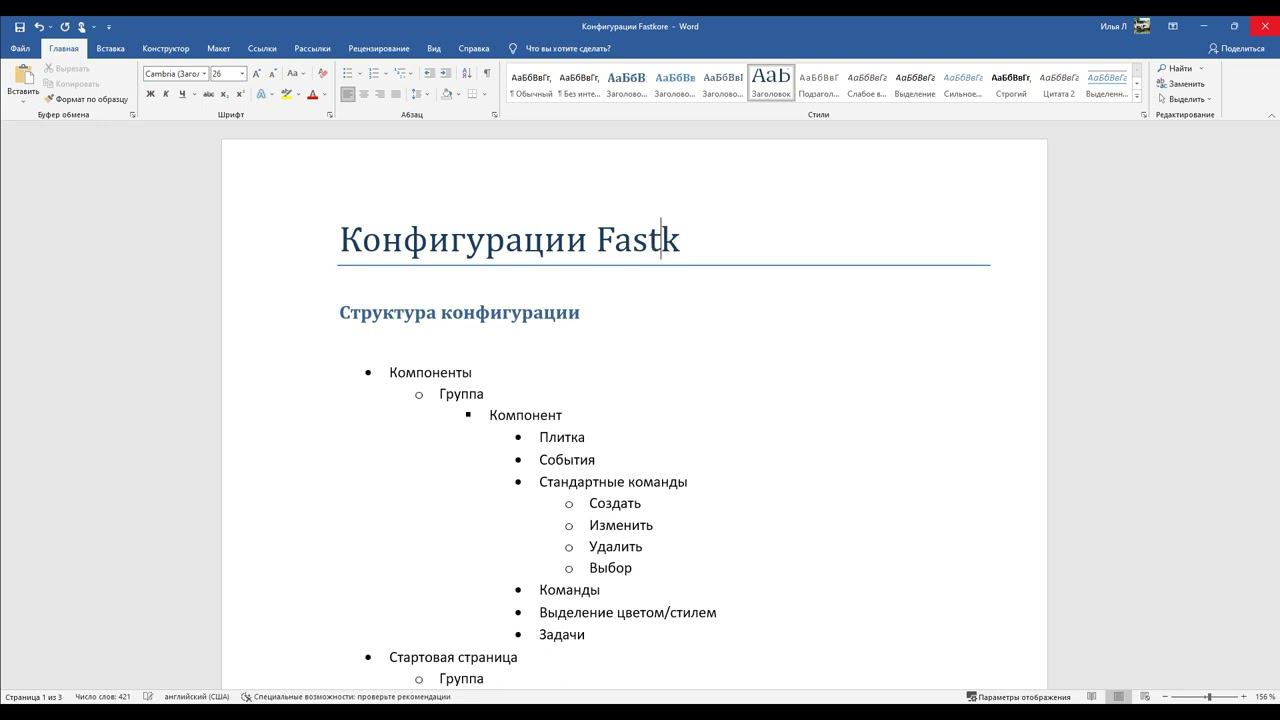The image size is (1280, 720).
Task: Switch to the Рецензирование (Review) tab
Action: (379, 48)
